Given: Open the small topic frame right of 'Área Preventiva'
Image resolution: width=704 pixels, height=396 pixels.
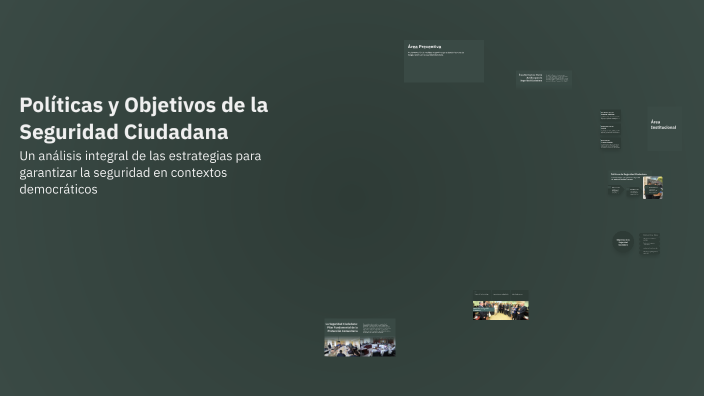Looking at the screenshot, I should tap(544, 78).
